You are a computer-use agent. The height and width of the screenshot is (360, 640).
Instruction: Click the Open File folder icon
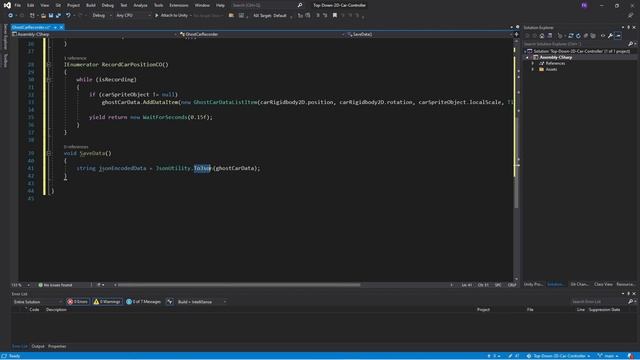[43, 16]
